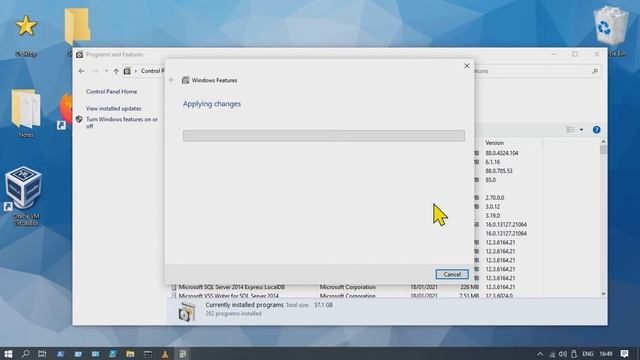The width and height of the screenshot is (640, 360).
Task: Select version 3.19.0 cell
Action: [x=492, y=216]
